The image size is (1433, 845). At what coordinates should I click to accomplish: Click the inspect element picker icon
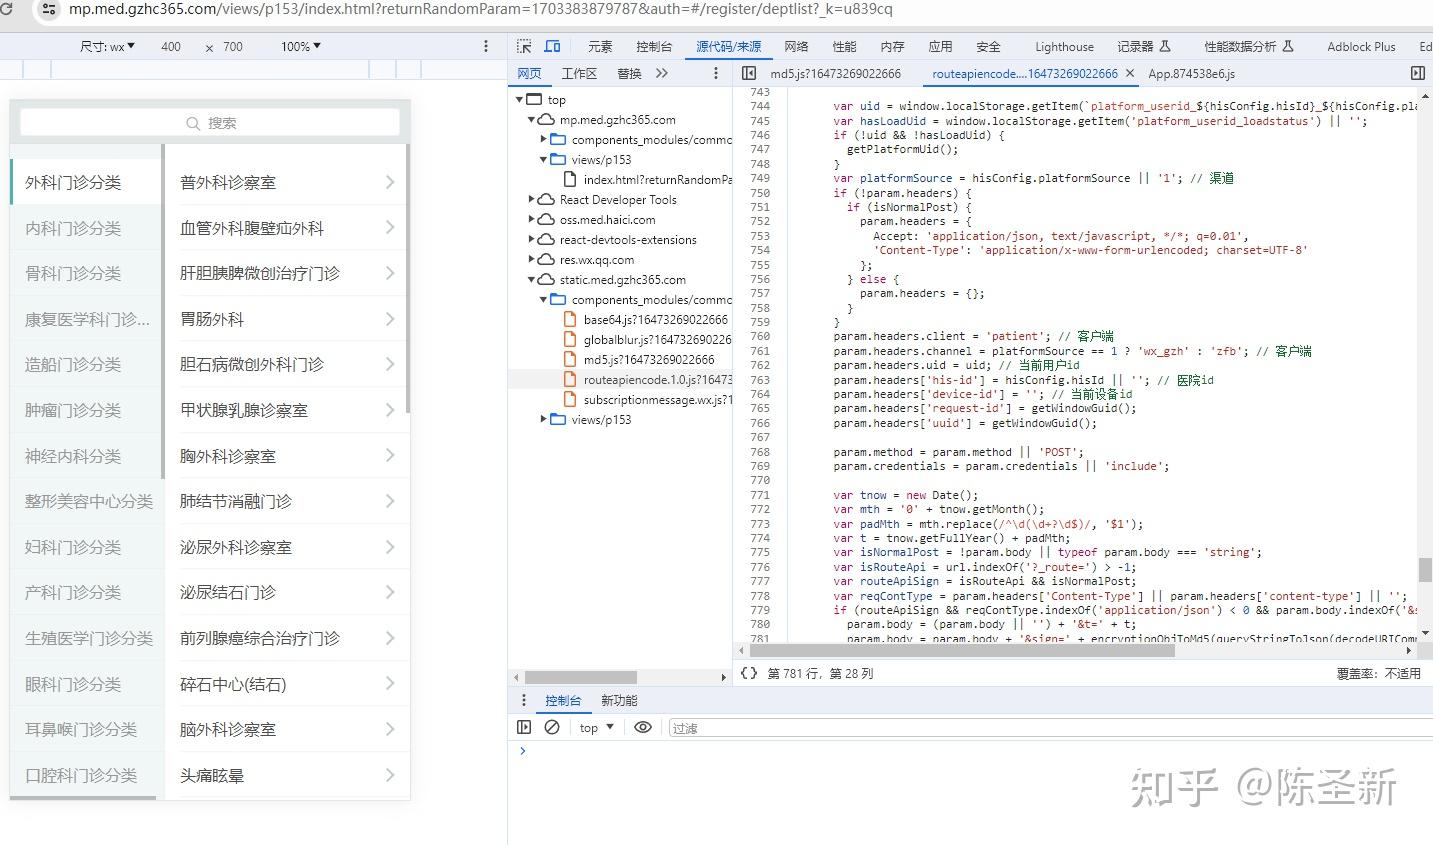click(524, 46)
